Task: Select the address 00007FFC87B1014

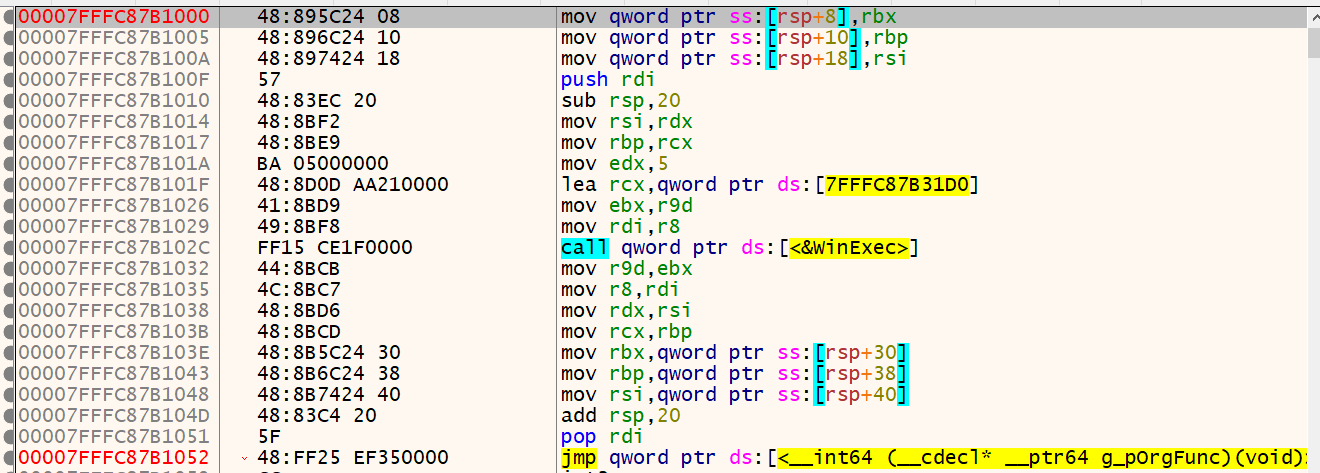Action: coord(114,122)
